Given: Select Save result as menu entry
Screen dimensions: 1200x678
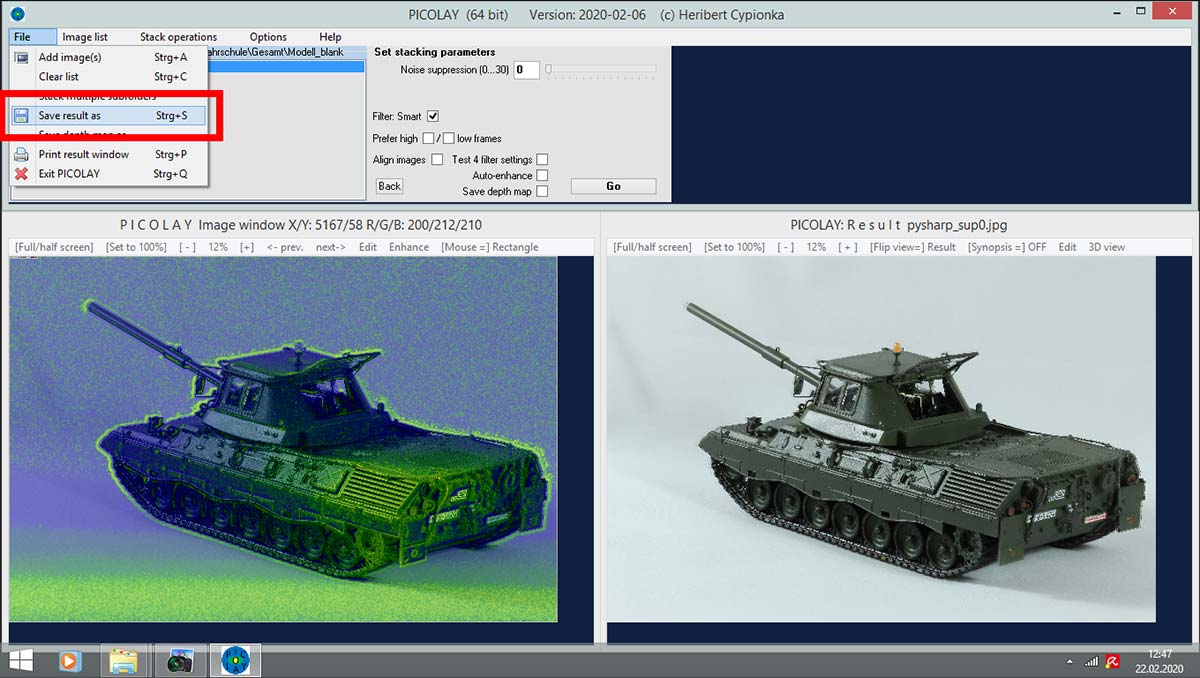Looking at the screenshot, I should tap(108, 116).
